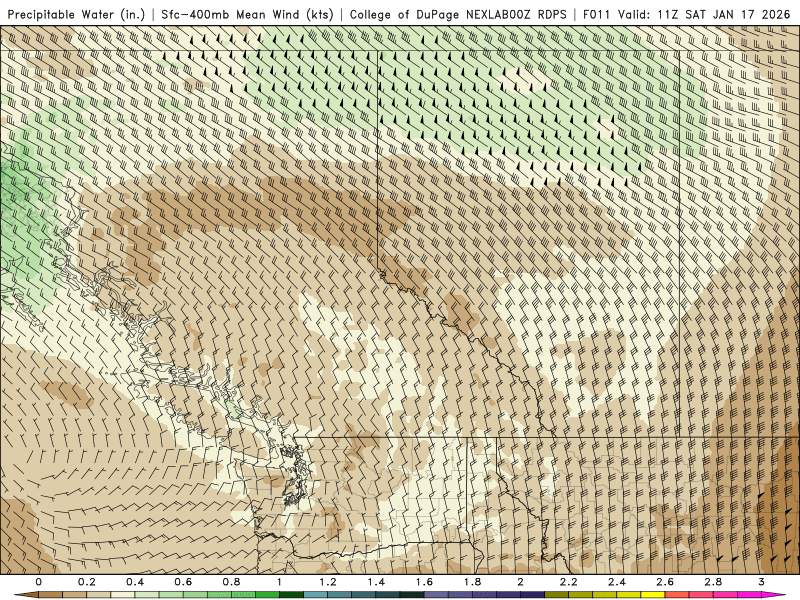Click the 'Precipitable Water (in.)' title text
Screen dimensions: 800x600
point(77,14)
